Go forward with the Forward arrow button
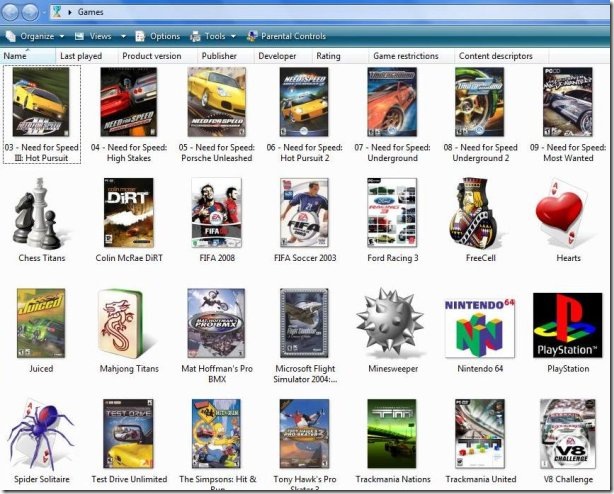Screen dimensions: 614x494 [x=30, y=12]
